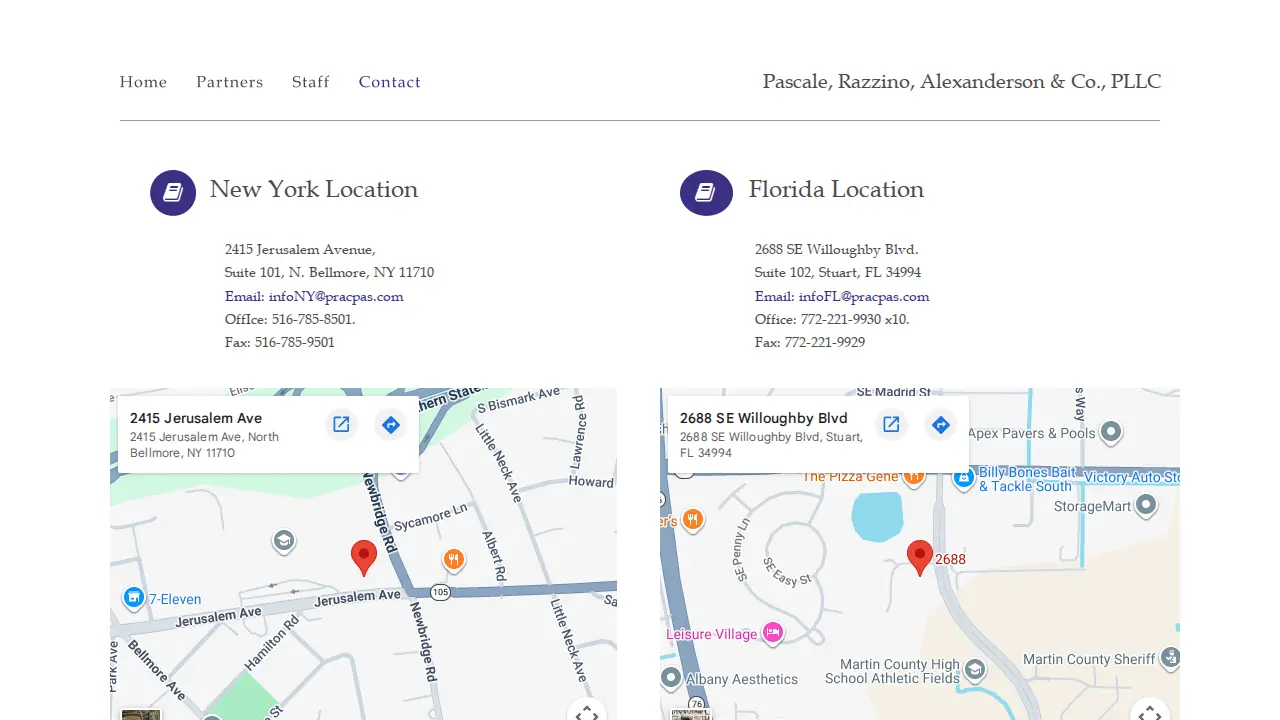Select the StorageMart marker icon
1280x720 pixels.
(1146, 506)
